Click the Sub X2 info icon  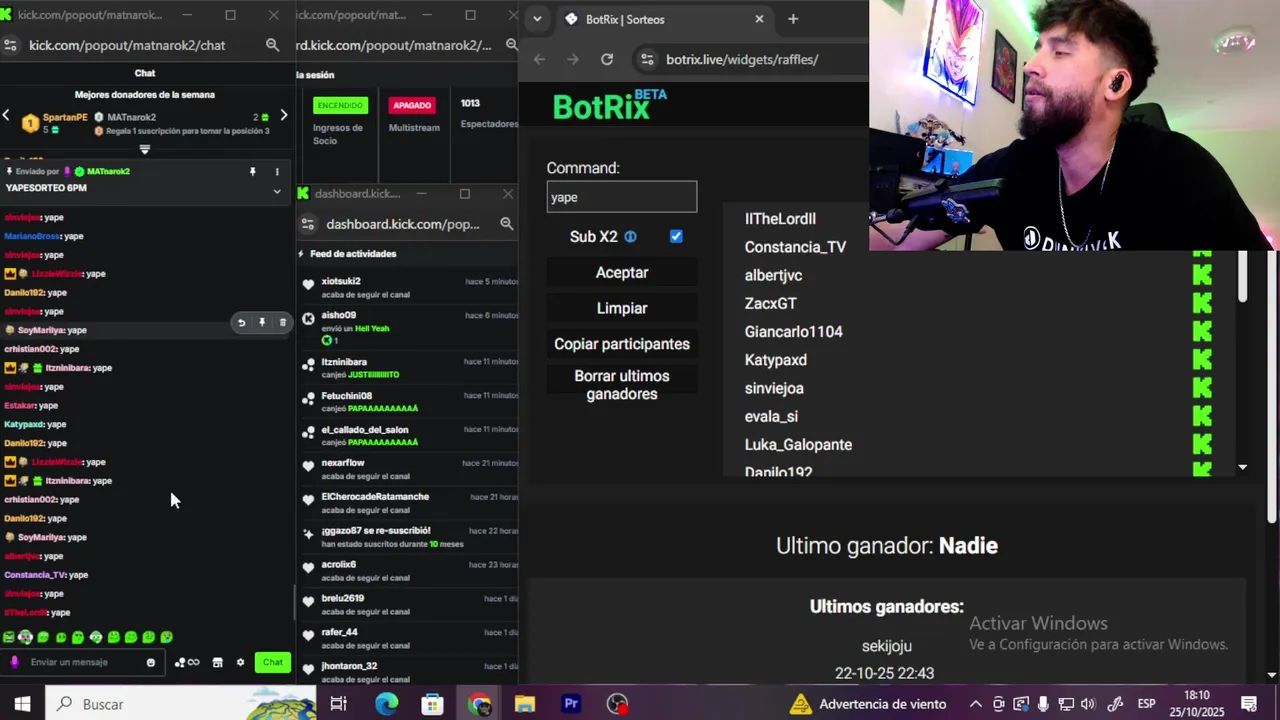point(630,237)
